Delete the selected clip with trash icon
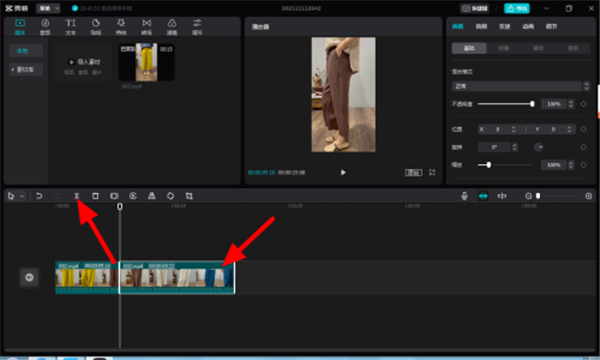Screen dimensions: 600x360 (x=95, y=196)
